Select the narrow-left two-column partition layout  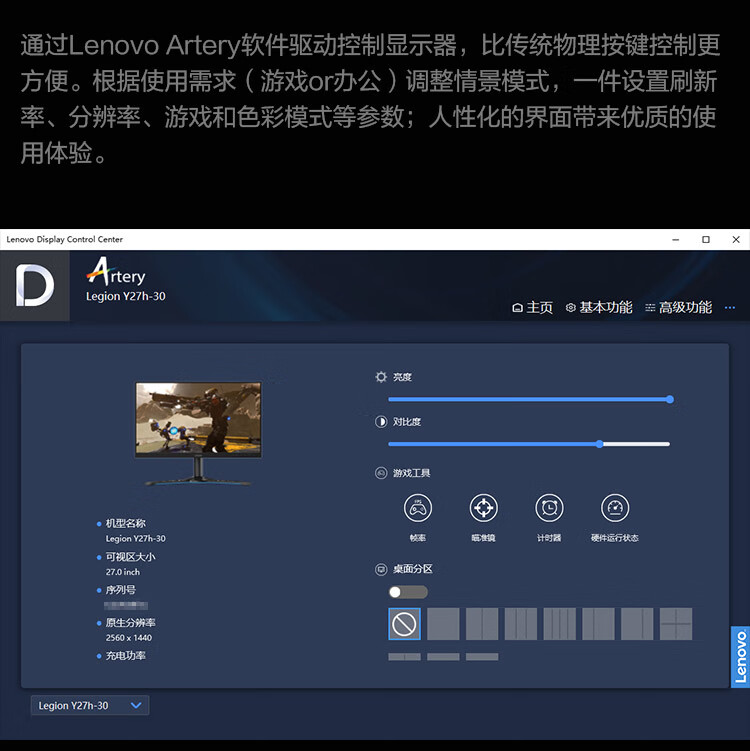click(598, 624)
